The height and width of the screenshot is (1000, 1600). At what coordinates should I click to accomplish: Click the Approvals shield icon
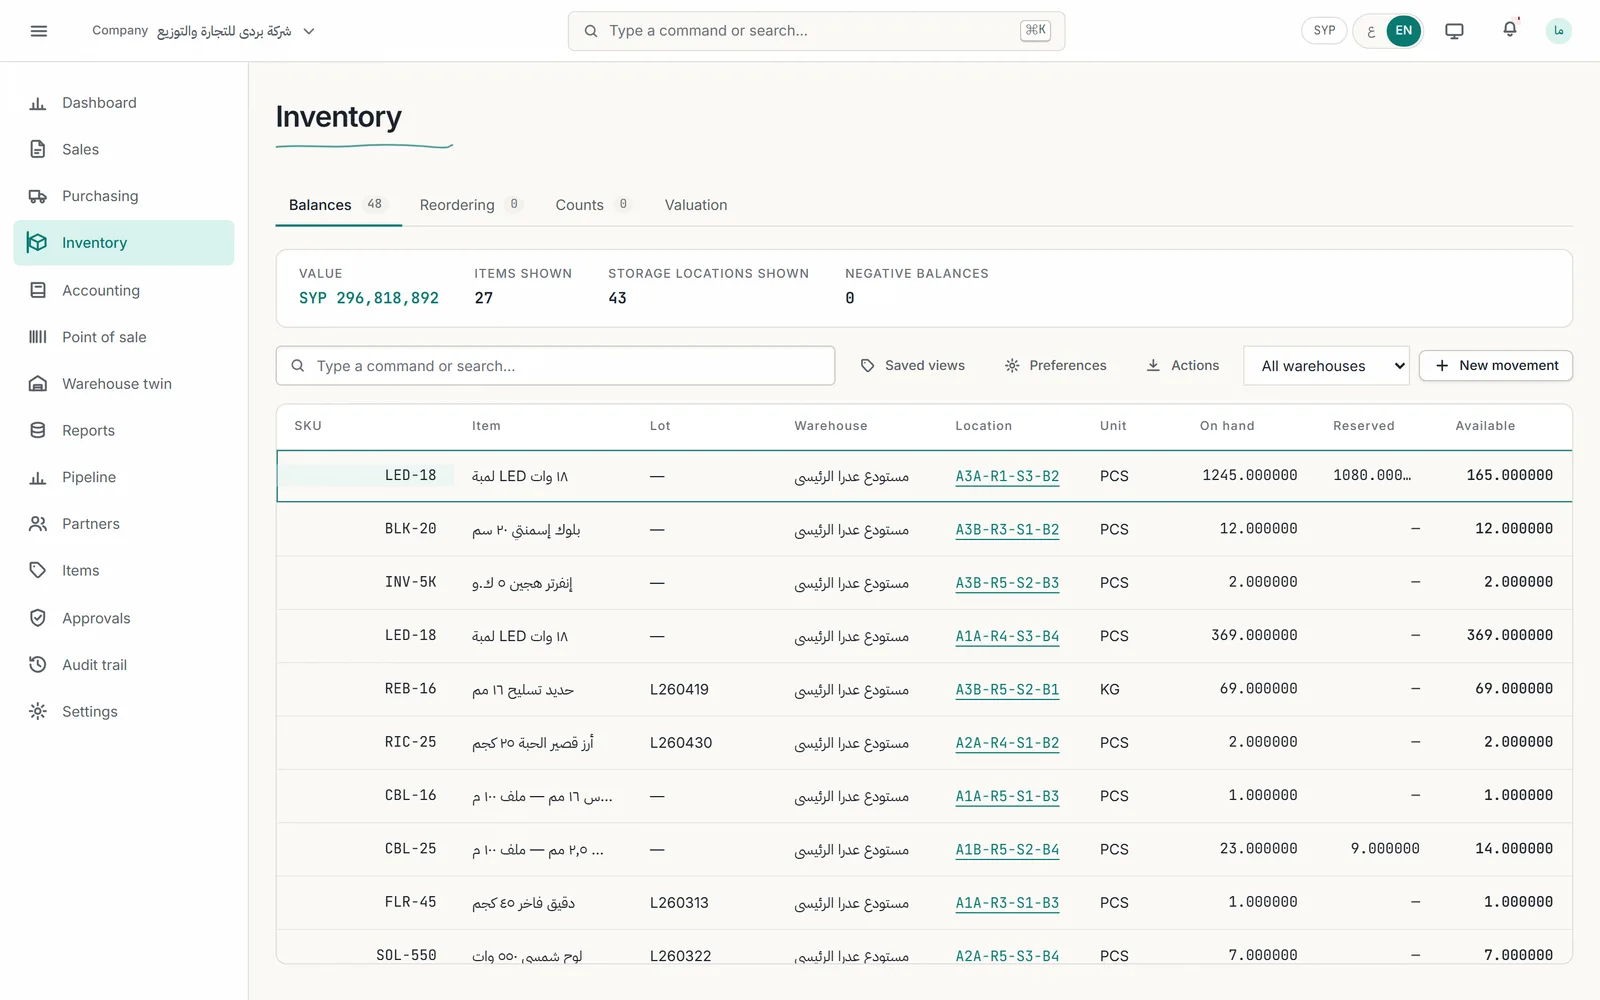(38, 618)
